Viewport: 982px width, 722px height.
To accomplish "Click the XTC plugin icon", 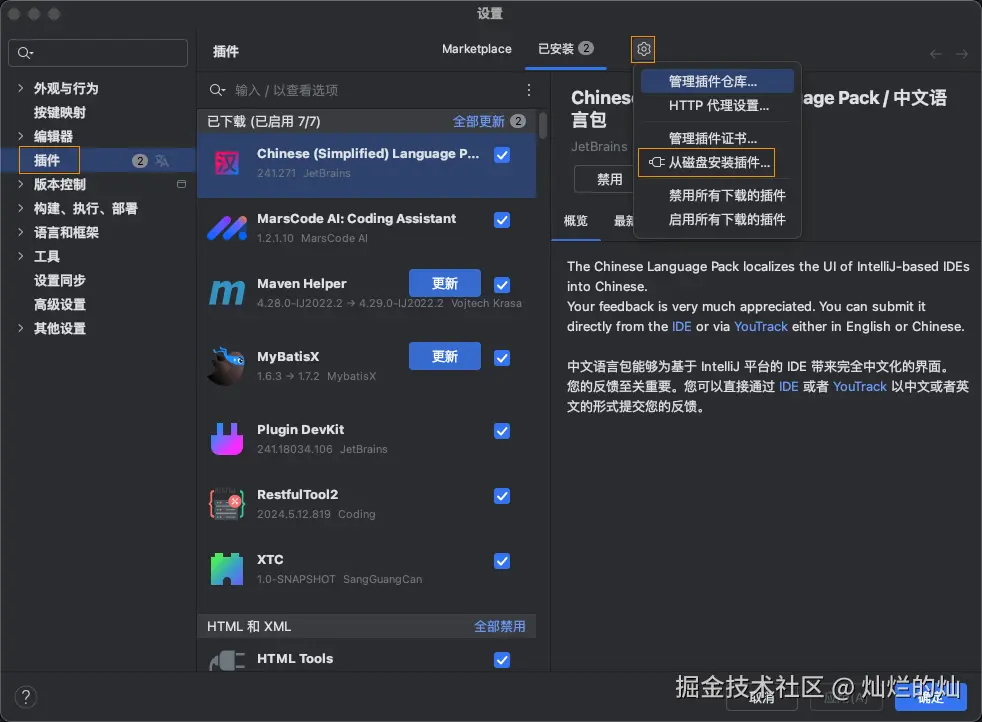I will 227,569.
